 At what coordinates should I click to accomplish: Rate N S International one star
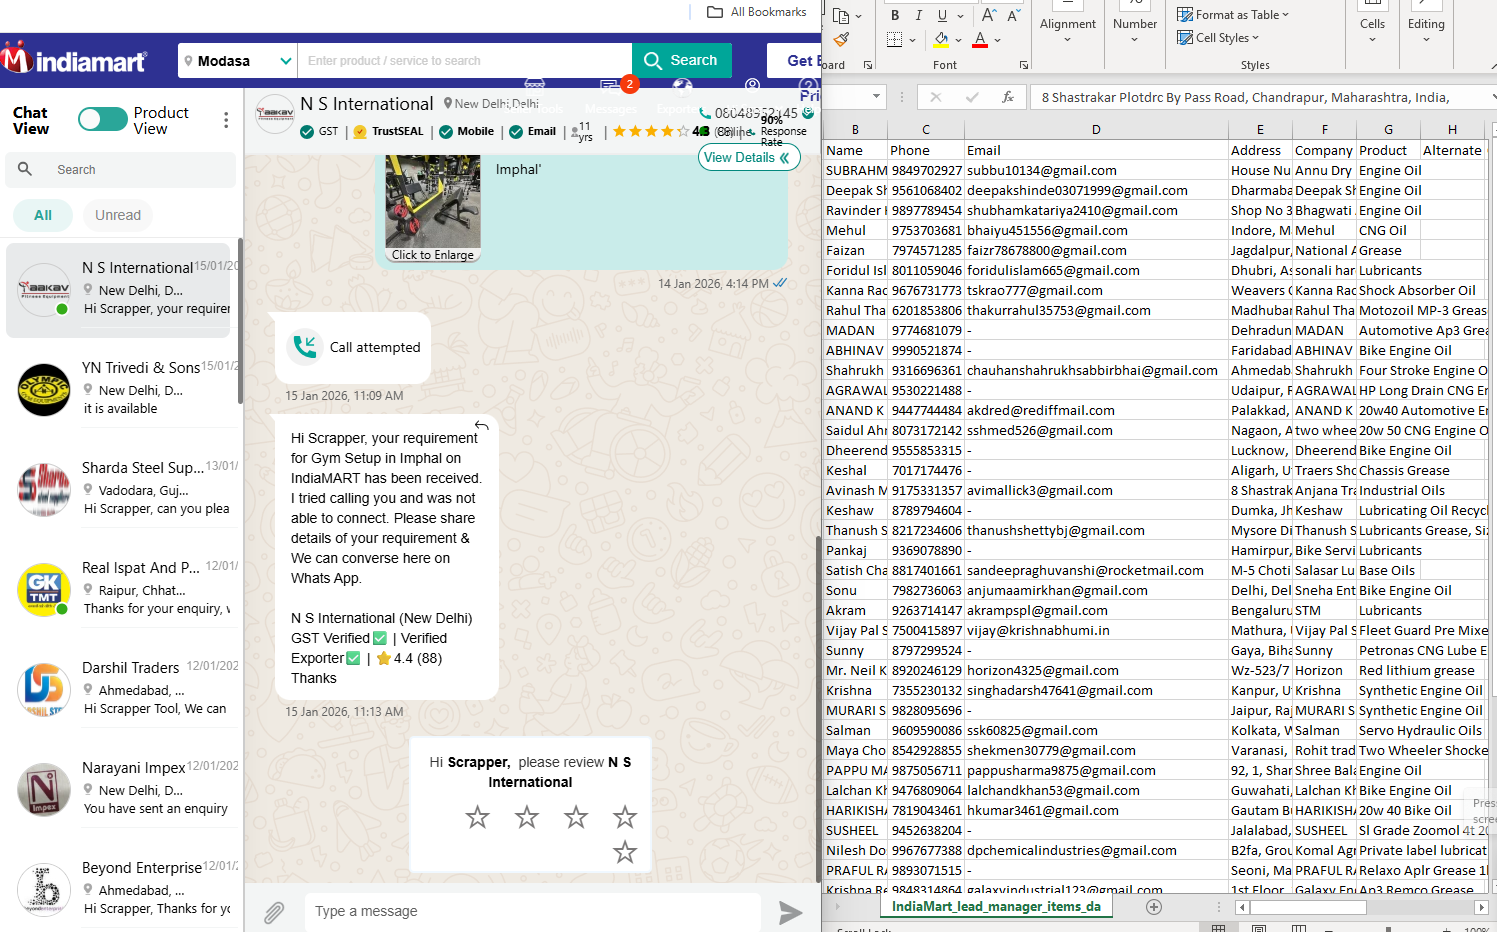tap(478, 817)
